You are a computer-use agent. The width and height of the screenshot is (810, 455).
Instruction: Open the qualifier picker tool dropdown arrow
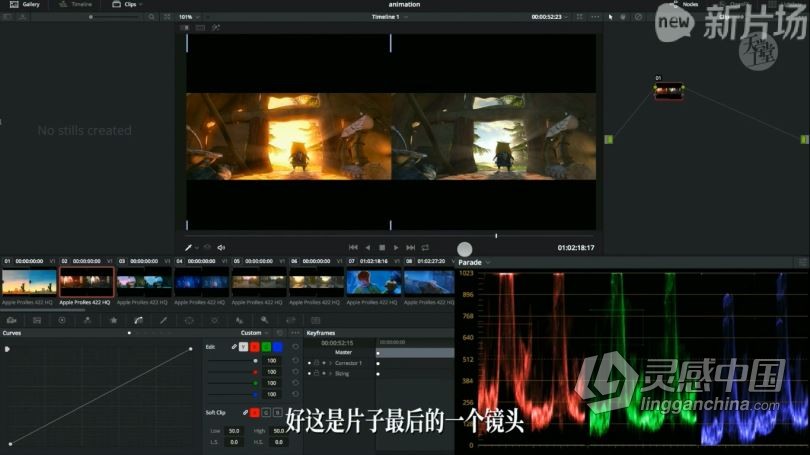[197, 248]
